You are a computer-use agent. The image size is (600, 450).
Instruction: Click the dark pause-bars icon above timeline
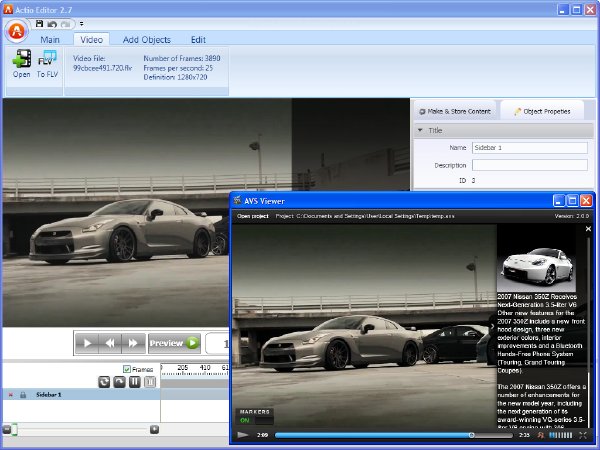135,382
